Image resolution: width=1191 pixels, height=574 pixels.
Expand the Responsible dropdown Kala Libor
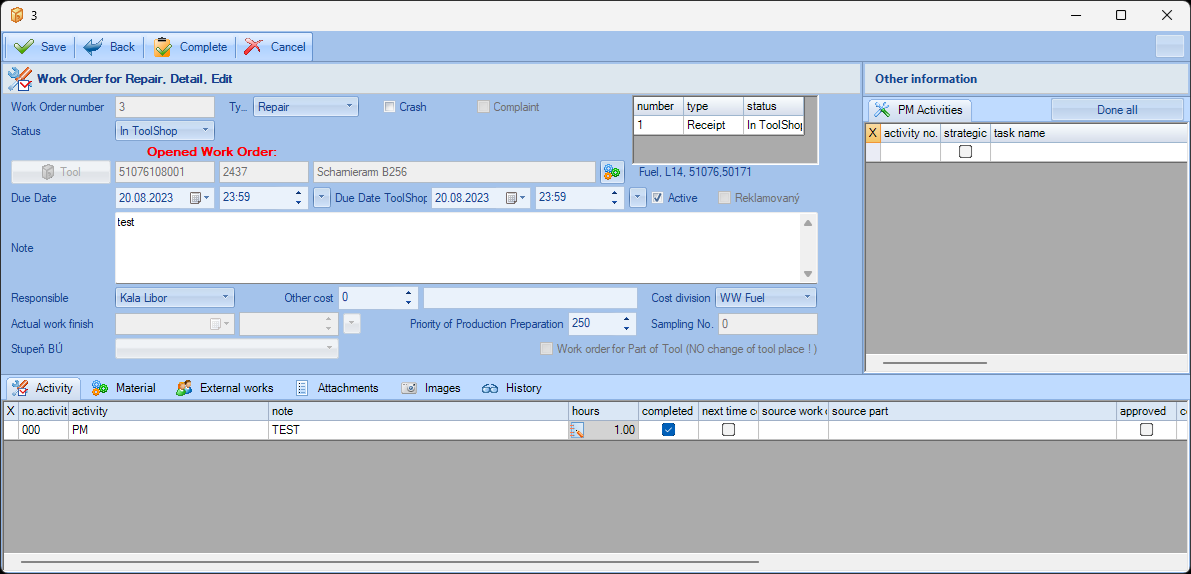point(175,297)
